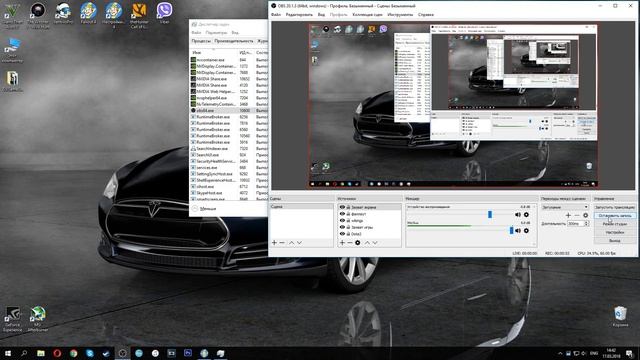Hide the Захват экрана source via eye icon
640x360 pixels.
[342, 207]
